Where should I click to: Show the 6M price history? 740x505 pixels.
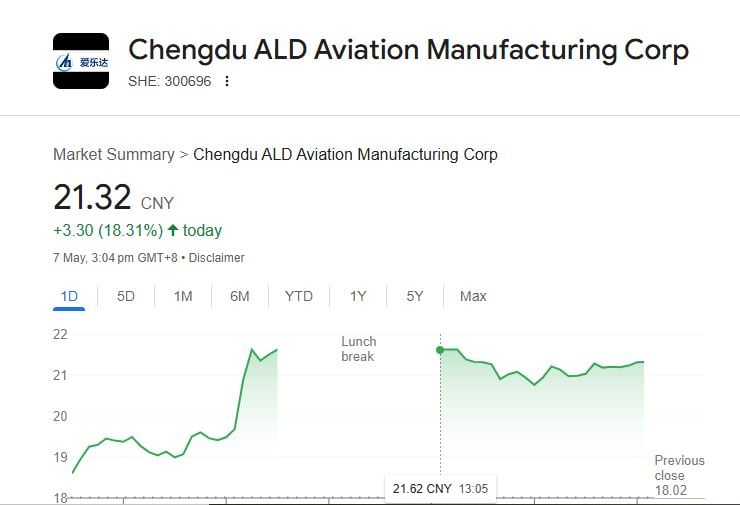click(x=239, y=296)
